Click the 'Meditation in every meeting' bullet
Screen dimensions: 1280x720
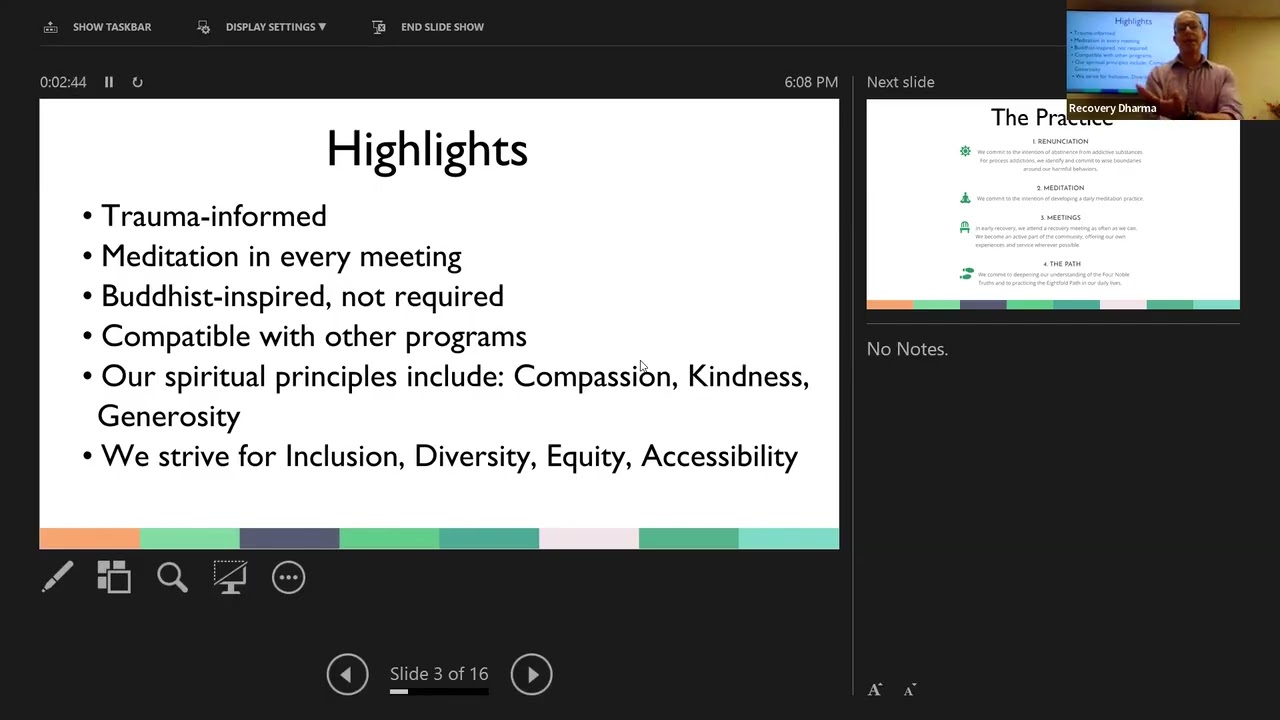coord(281,256)
